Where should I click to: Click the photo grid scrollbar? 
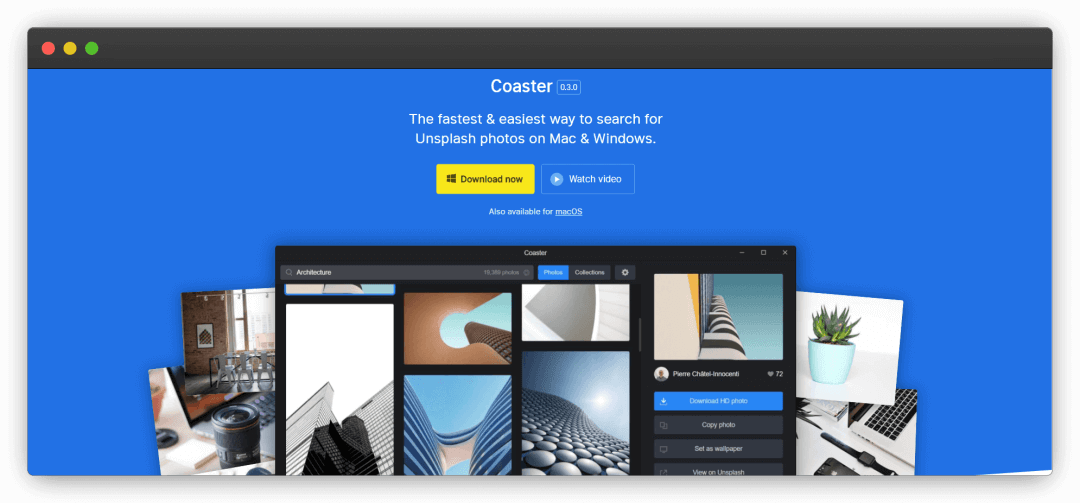click(x=640, y=334)
